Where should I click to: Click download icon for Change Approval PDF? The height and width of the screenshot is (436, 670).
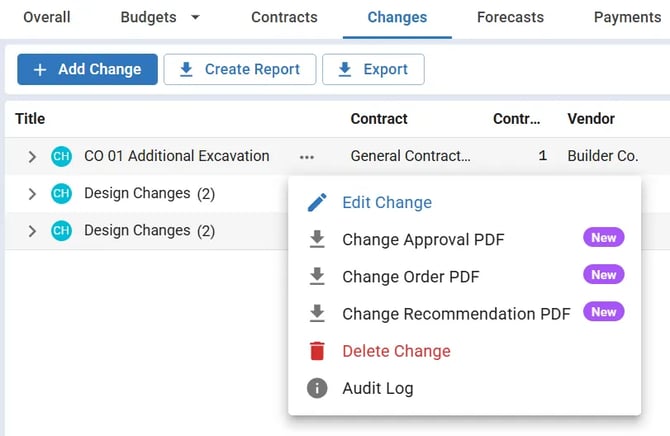(317, 240)
